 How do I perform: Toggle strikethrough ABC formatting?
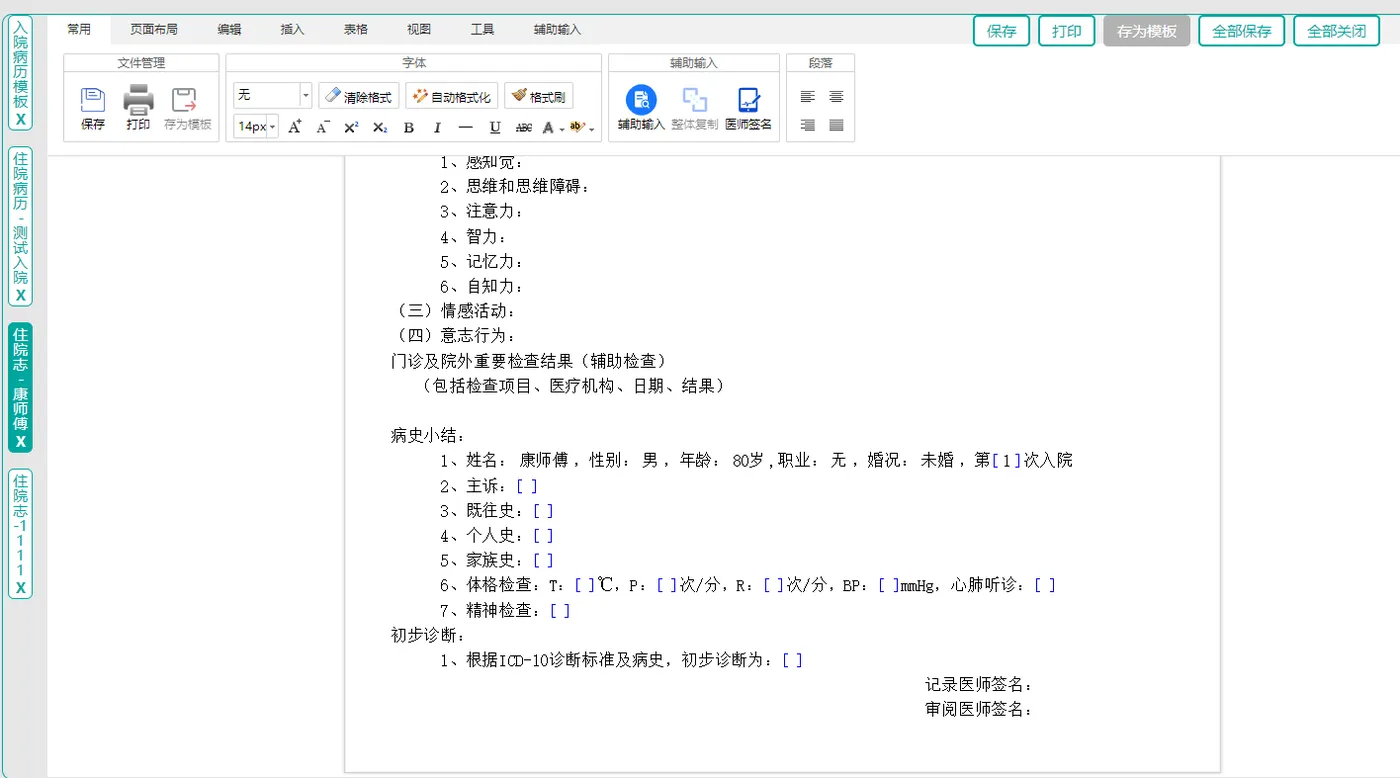(x=523, y=127)
